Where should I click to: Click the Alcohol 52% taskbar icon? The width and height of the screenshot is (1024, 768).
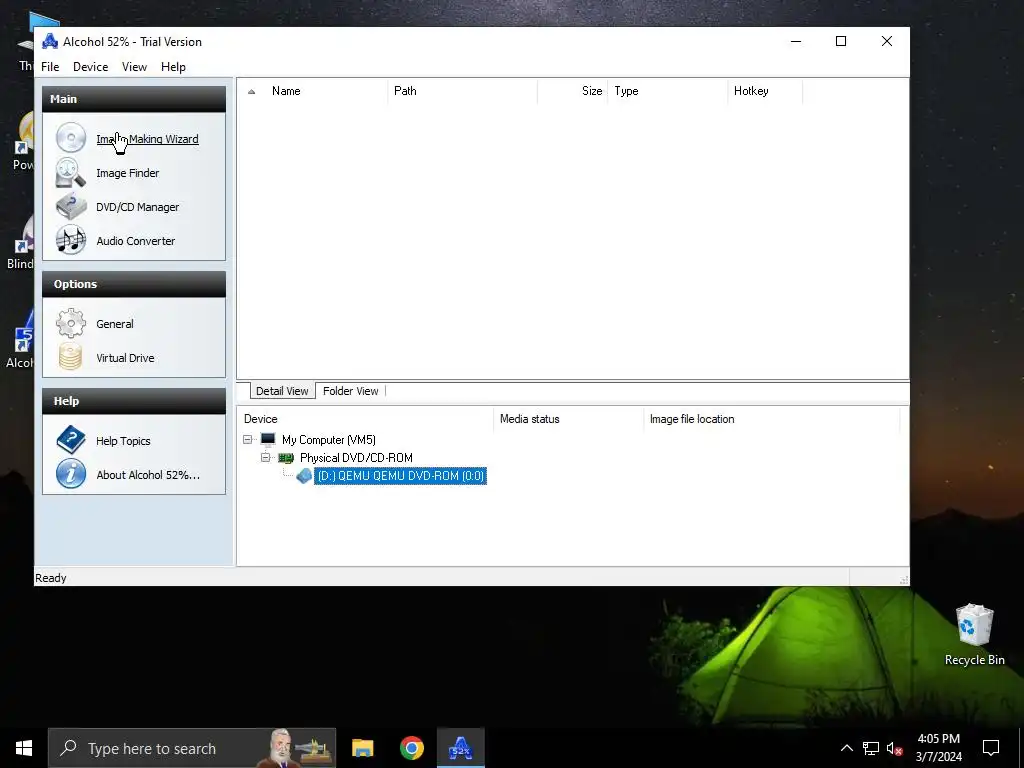click(460, 748)
